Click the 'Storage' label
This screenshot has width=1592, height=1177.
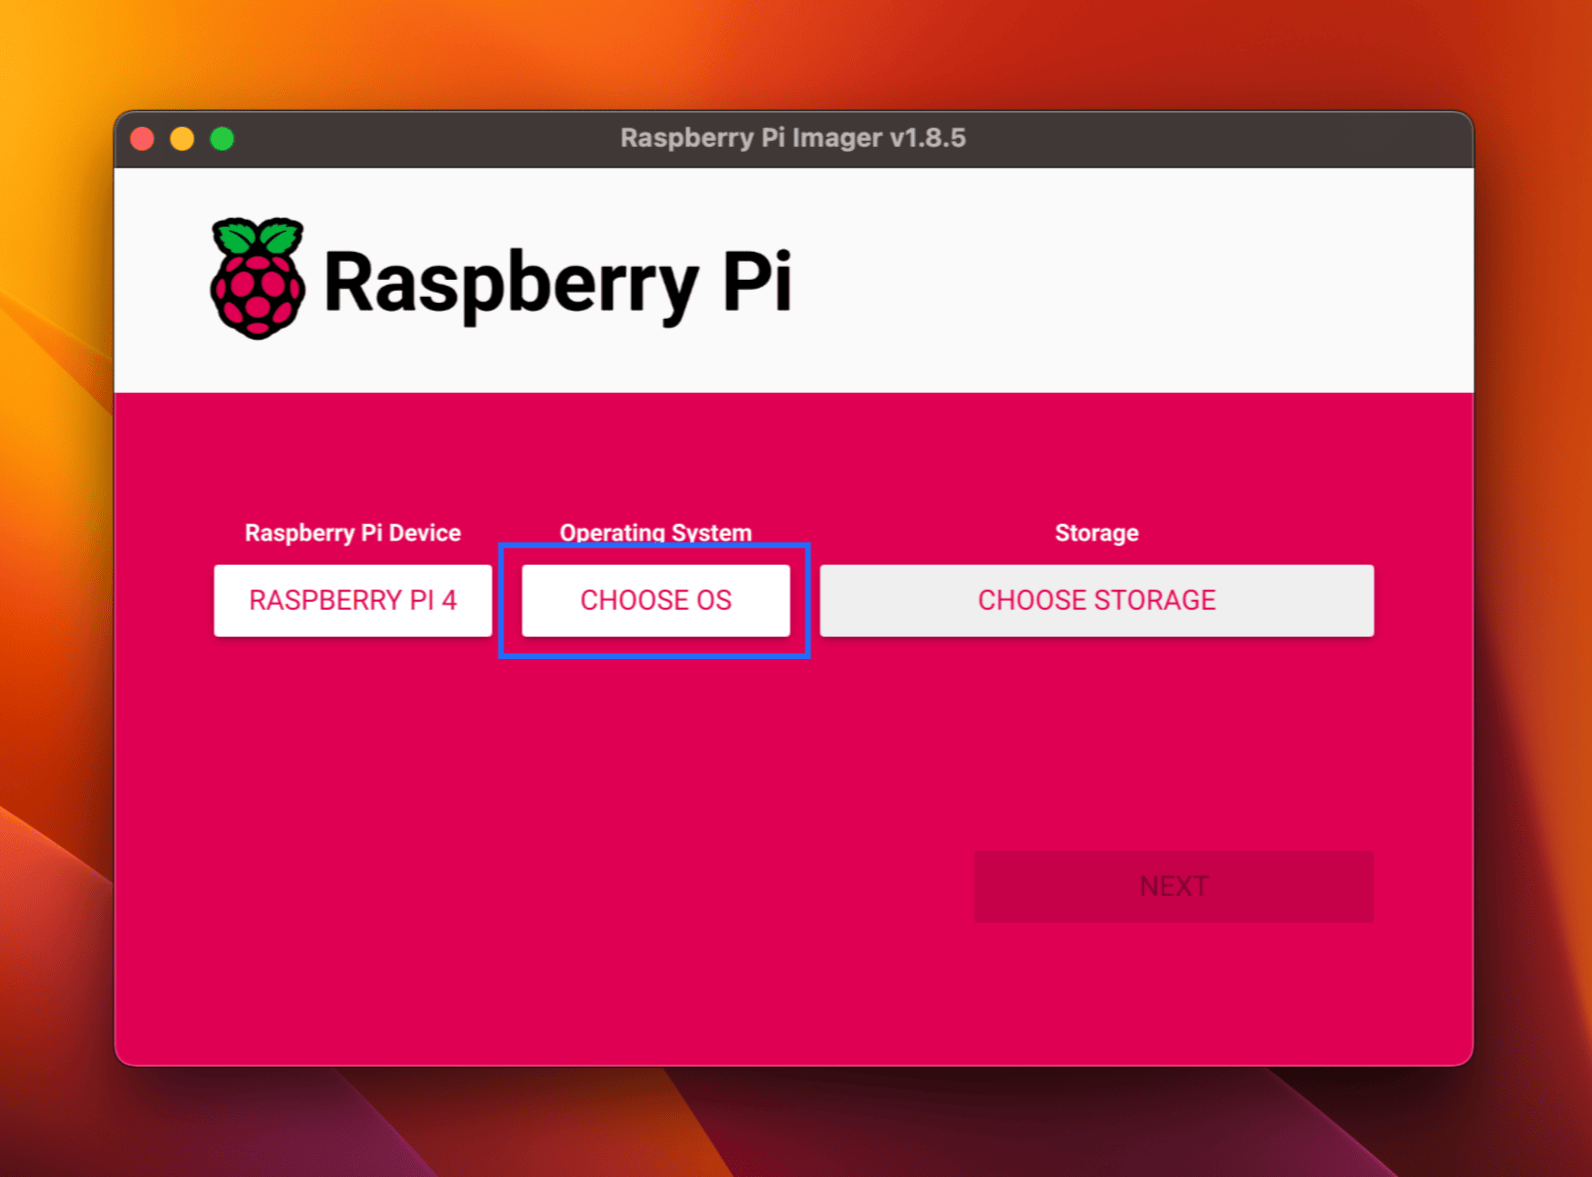click(1097, 533)
